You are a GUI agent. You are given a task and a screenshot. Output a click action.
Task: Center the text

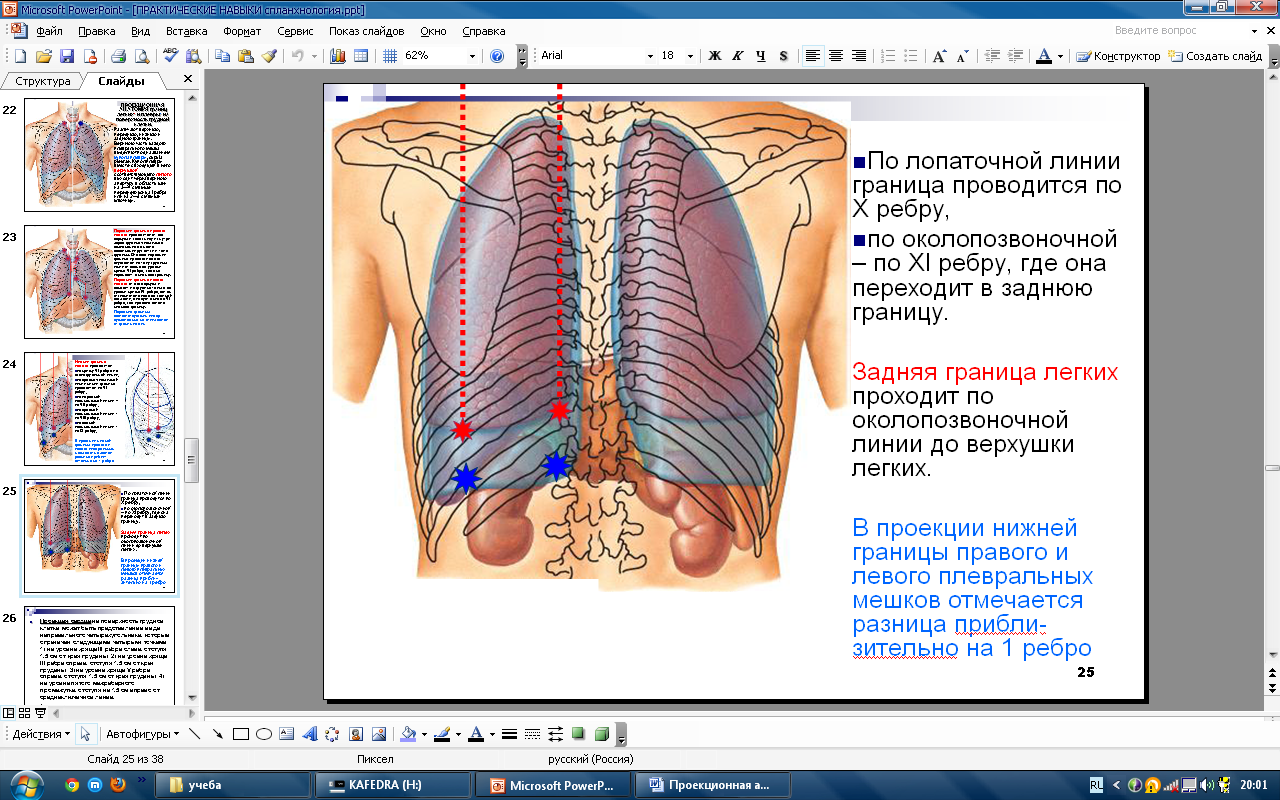(836, 56)
